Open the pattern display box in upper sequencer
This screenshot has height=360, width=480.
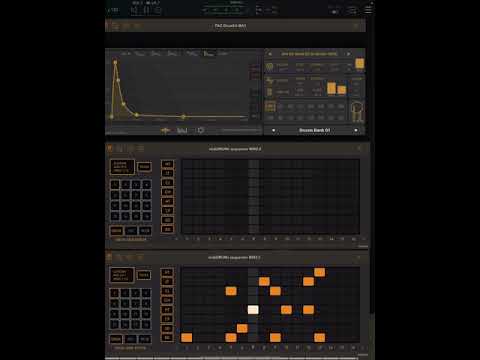(x=122, y=167)
